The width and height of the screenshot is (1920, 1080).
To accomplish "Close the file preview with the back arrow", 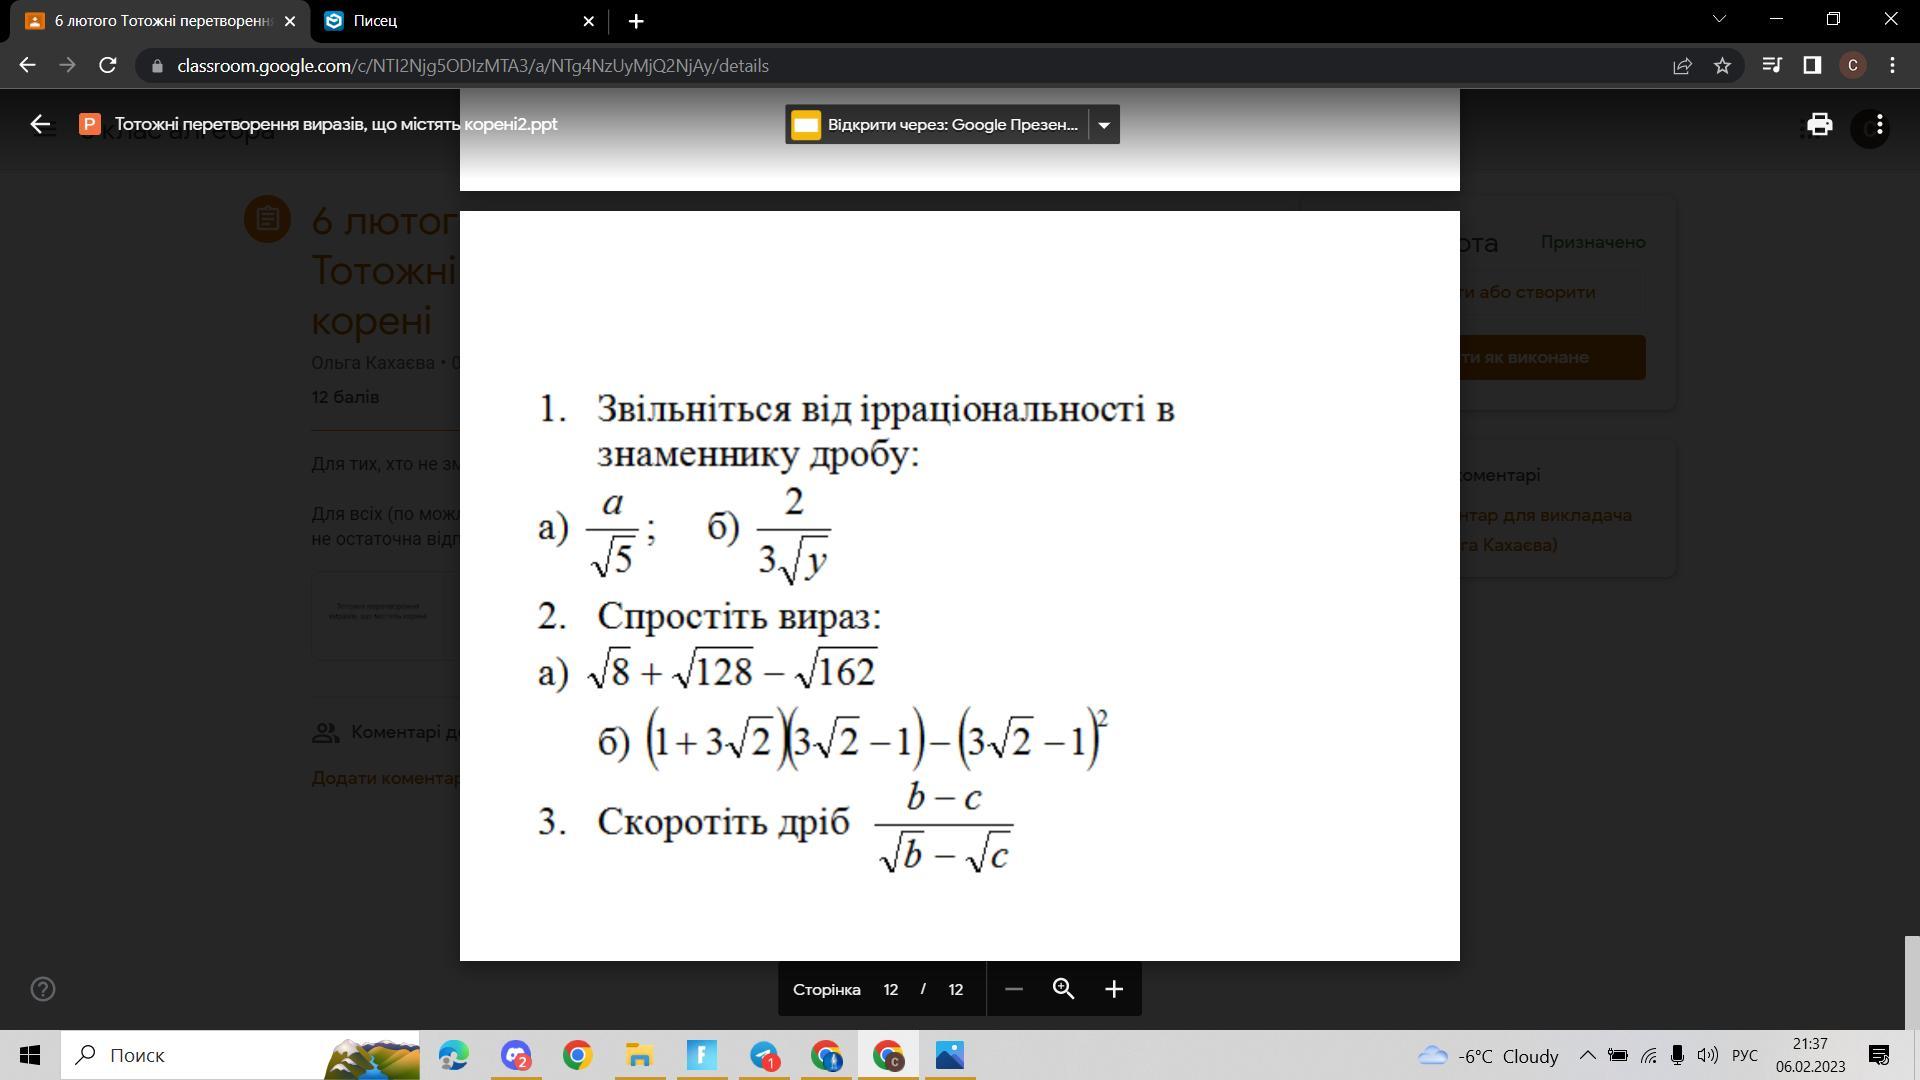I will 40,124.
